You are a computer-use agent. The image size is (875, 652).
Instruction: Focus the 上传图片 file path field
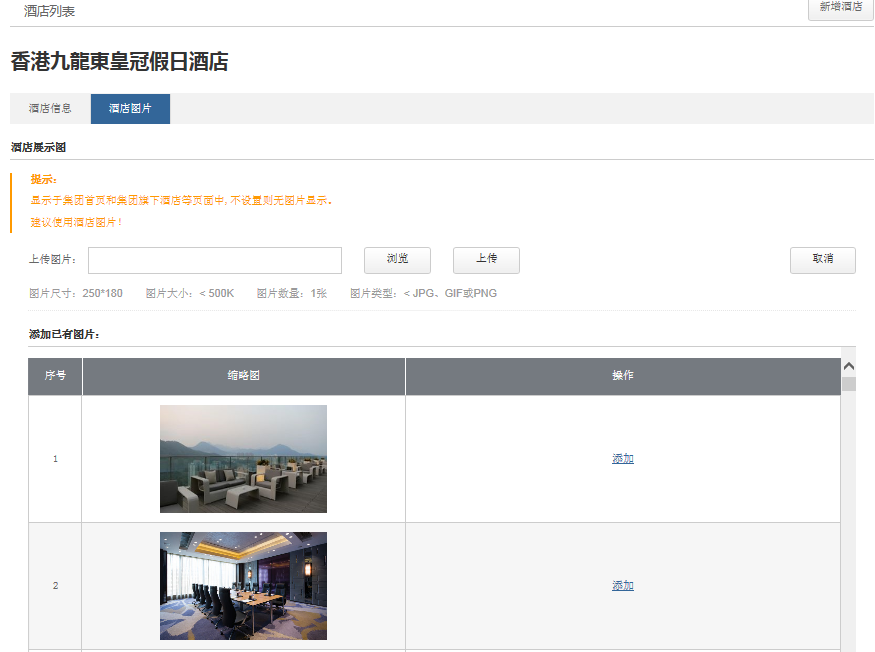pos(215,260)
